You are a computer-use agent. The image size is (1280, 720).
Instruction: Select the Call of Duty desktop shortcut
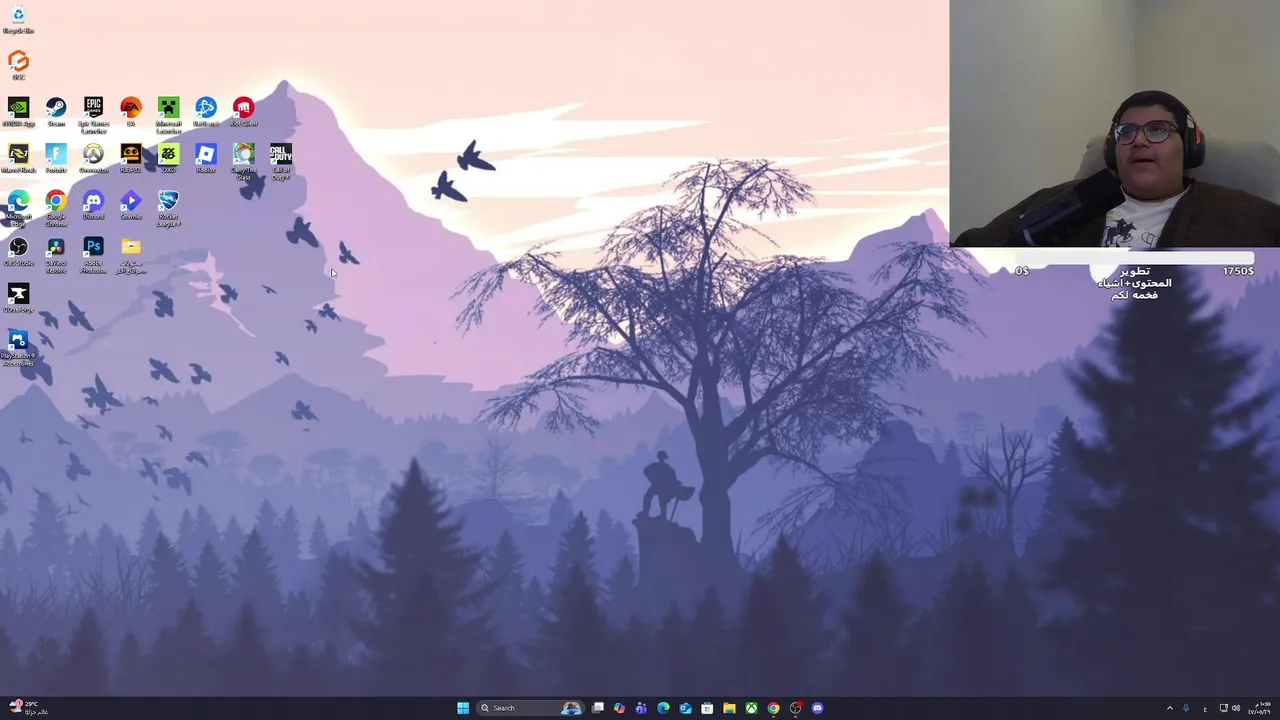click(x=281, y=161)
